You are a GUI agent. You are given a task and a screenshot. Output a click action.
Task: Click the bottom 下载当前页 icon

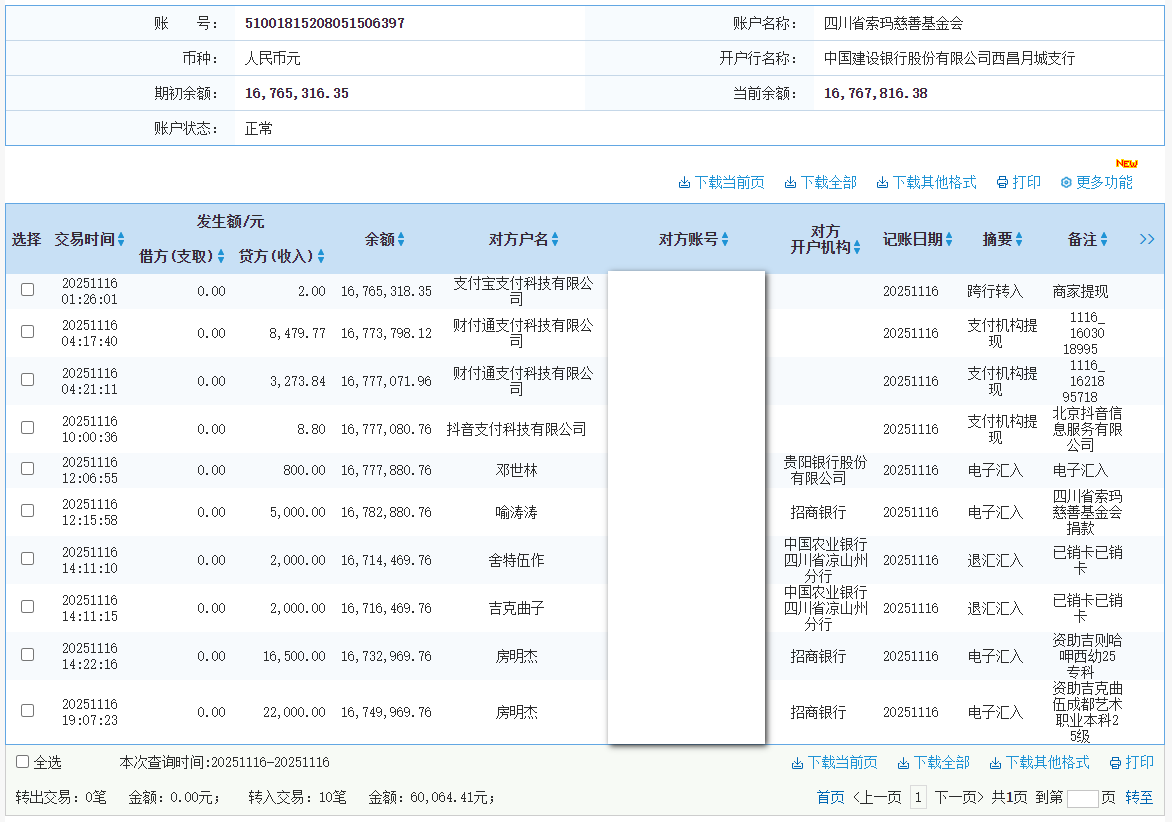pyautogui.click(x=796, y=764)
